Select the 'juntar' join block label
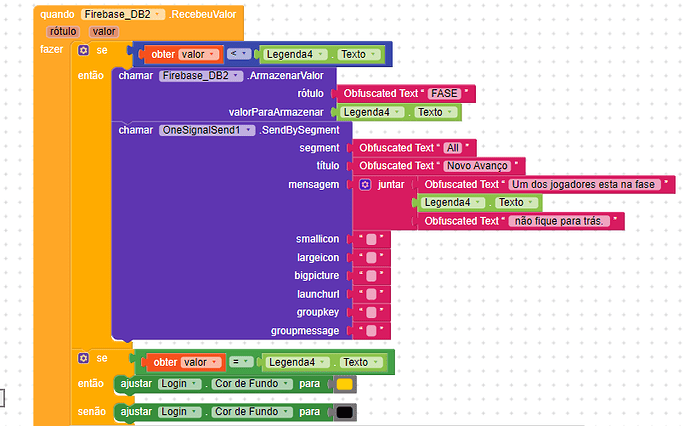690x426 pixels. coord(391,185)
